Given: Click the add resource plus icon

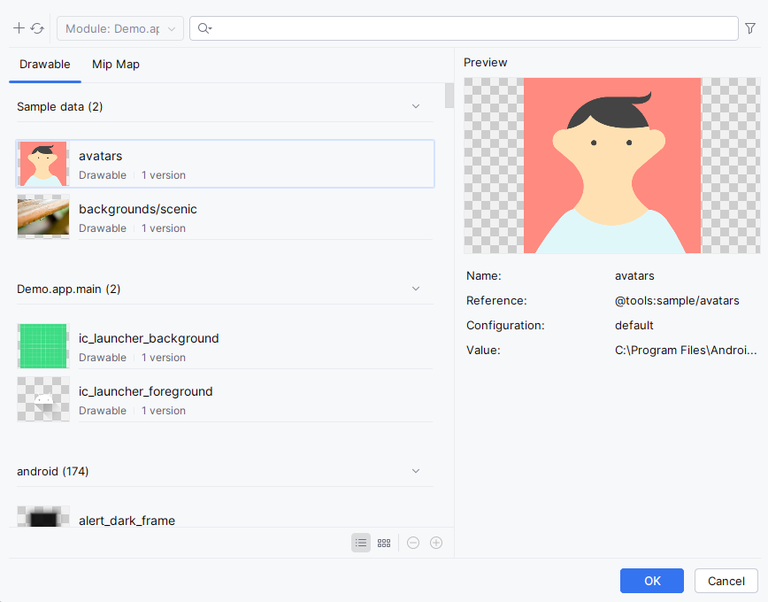Looking at the screenshot, I should [19, 28].
